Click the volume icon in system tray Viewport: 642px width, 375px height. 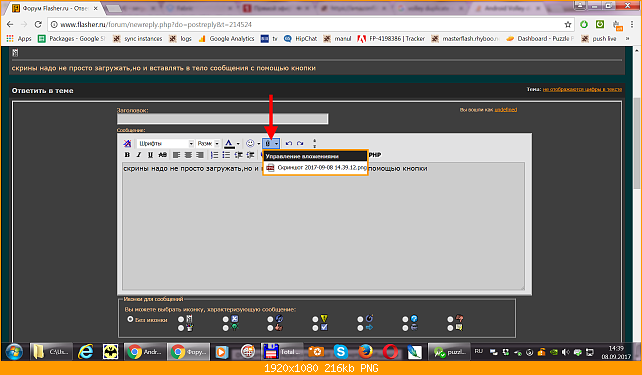566,352
